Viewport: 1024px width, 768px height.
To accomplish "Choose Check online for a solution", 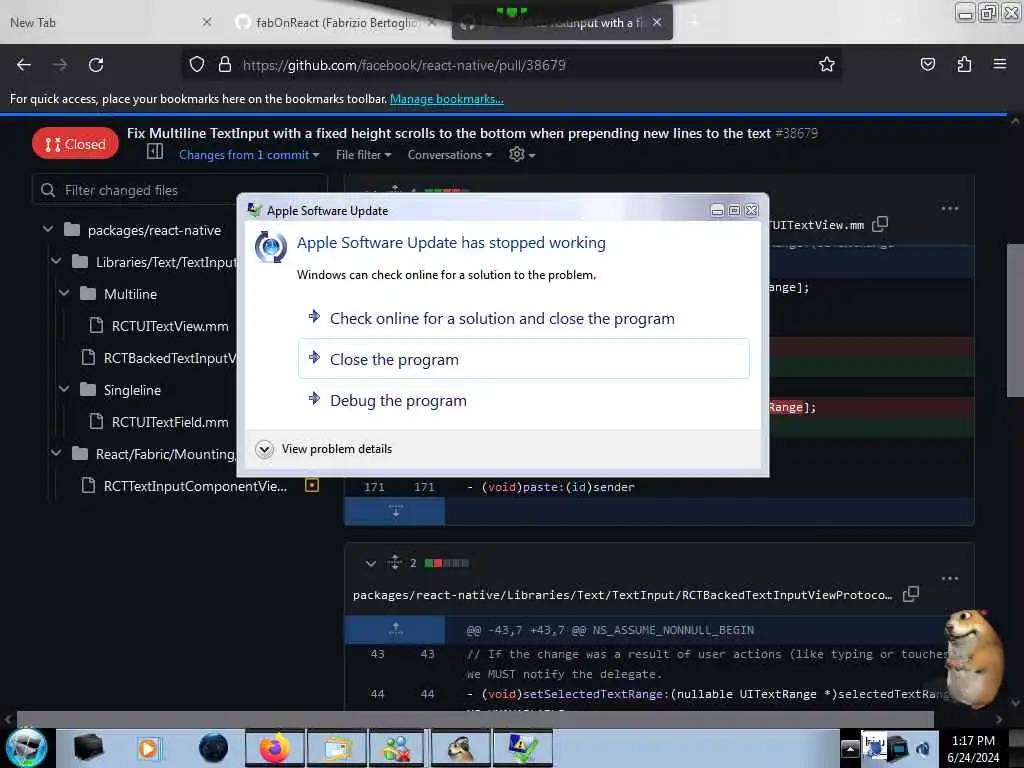I will pyautogui.click(x=524, y=318).
